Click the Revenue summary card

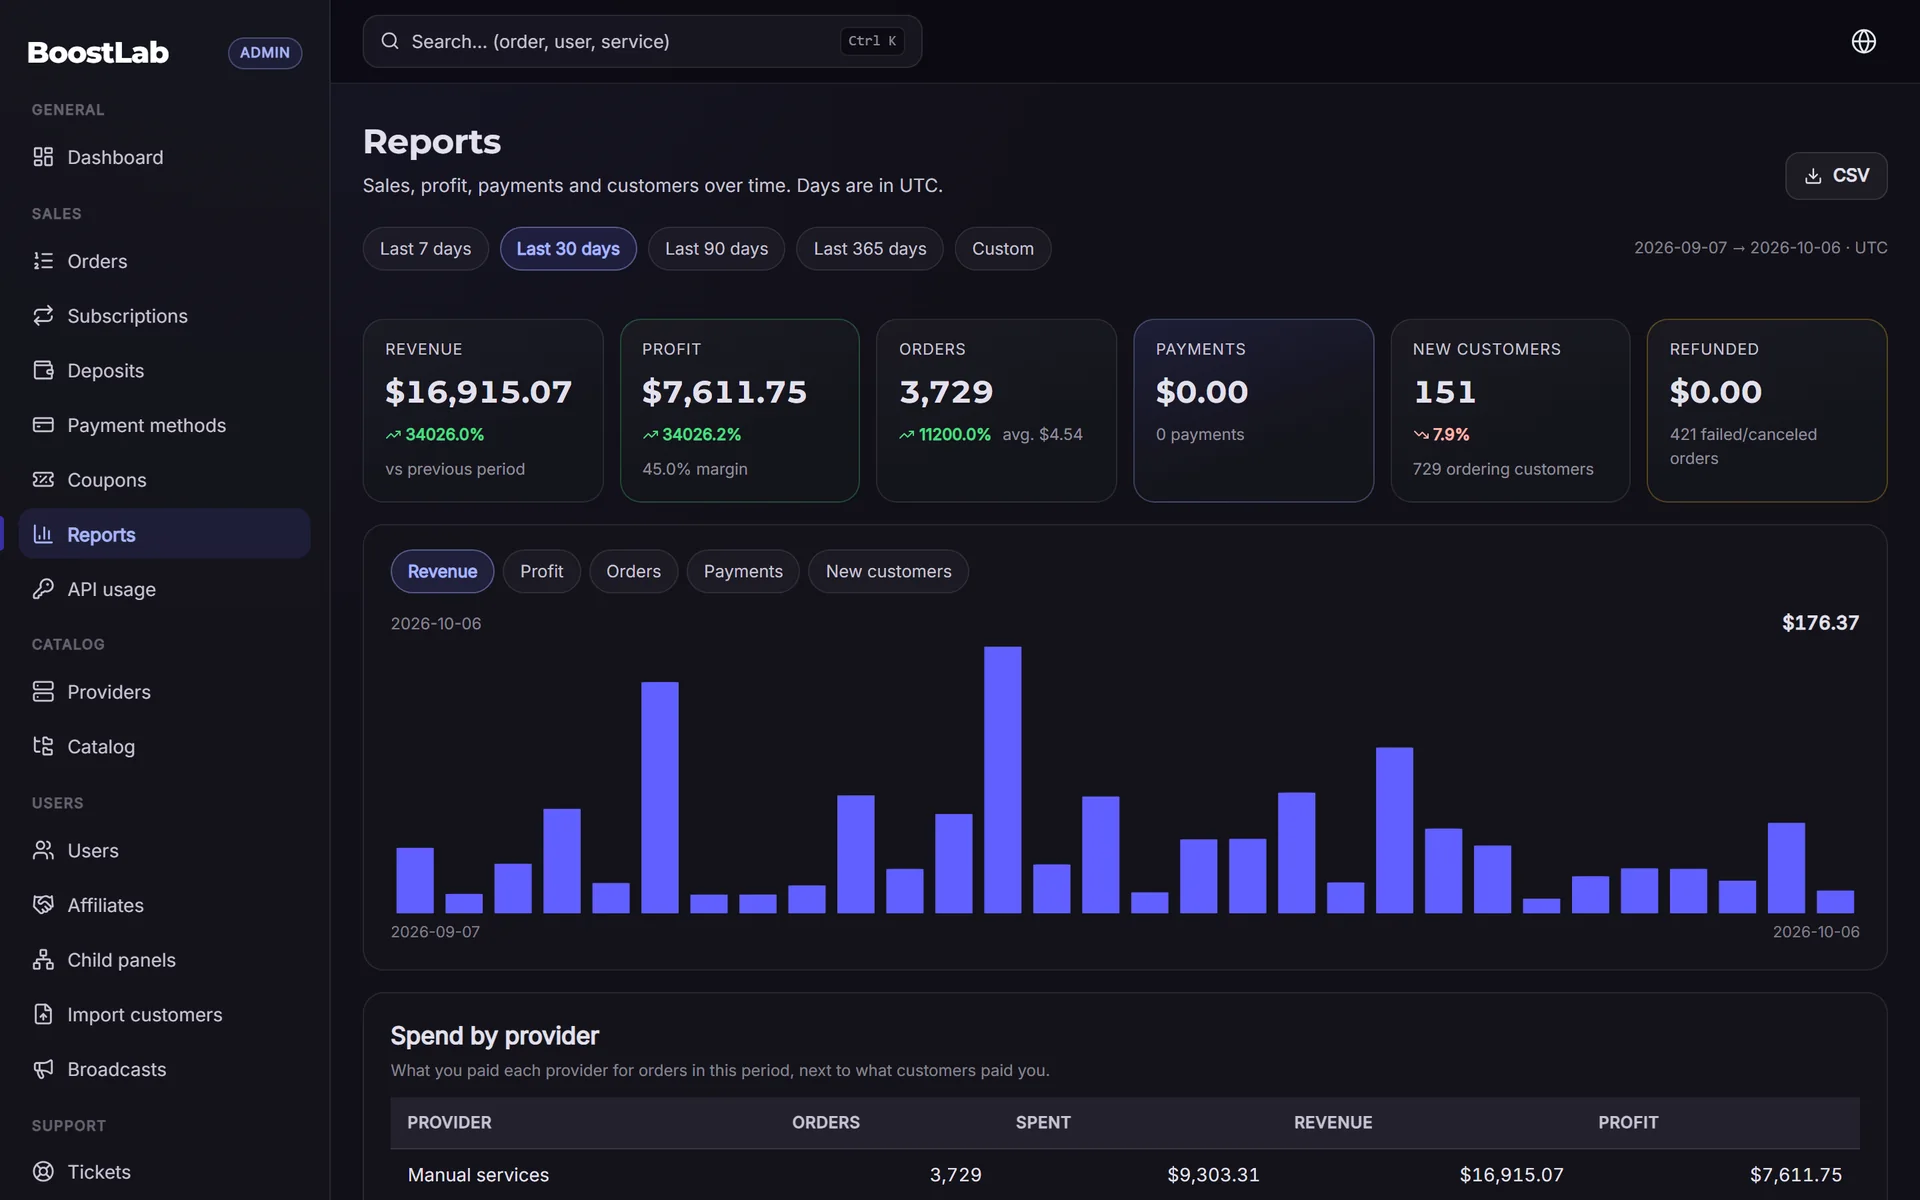(483, 410)
